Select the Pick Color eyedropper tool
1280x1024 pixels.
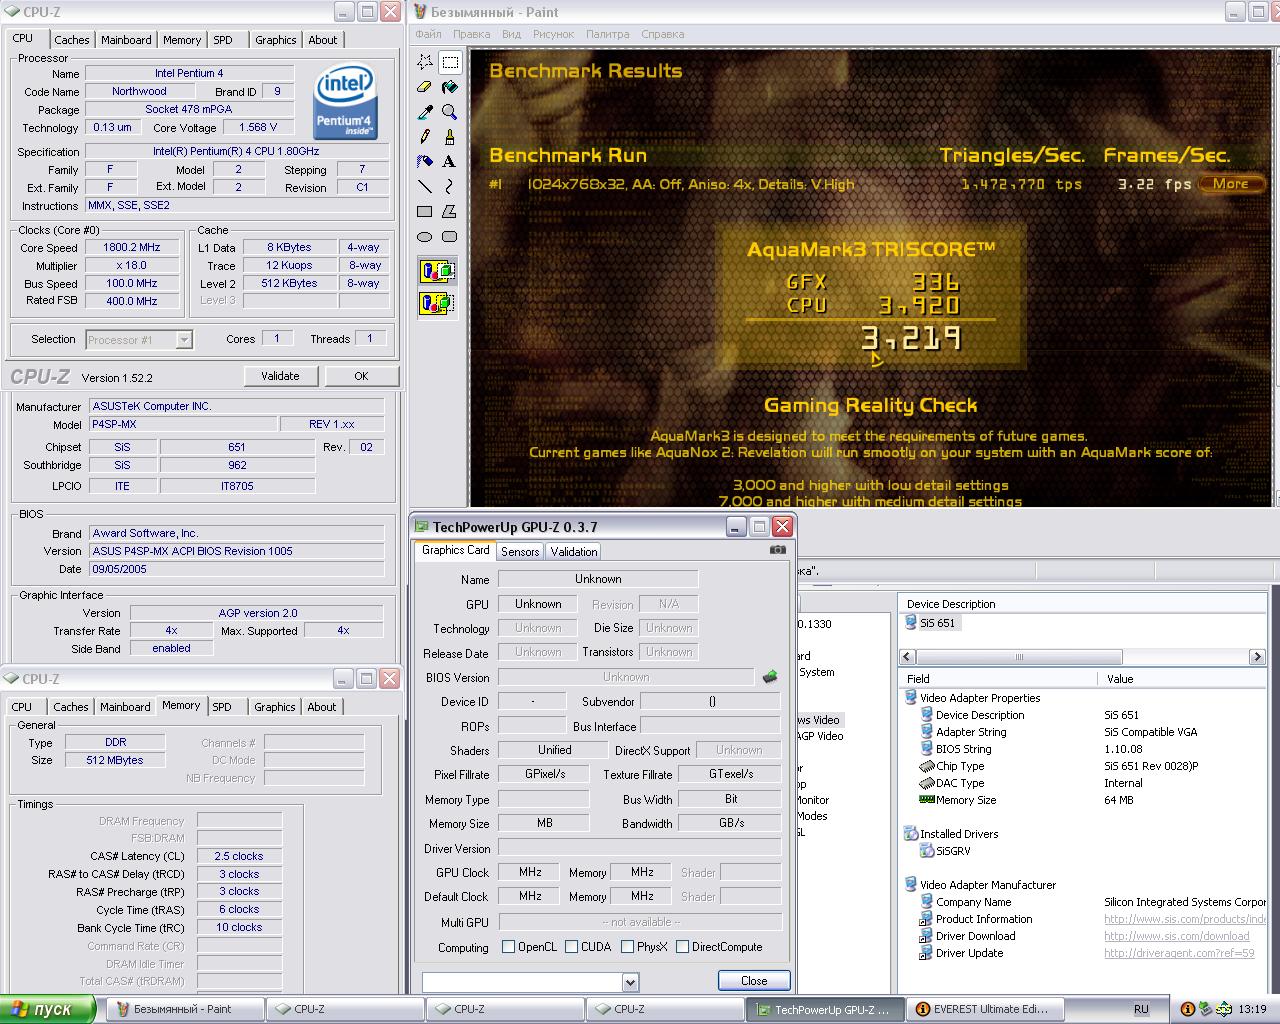425,112
